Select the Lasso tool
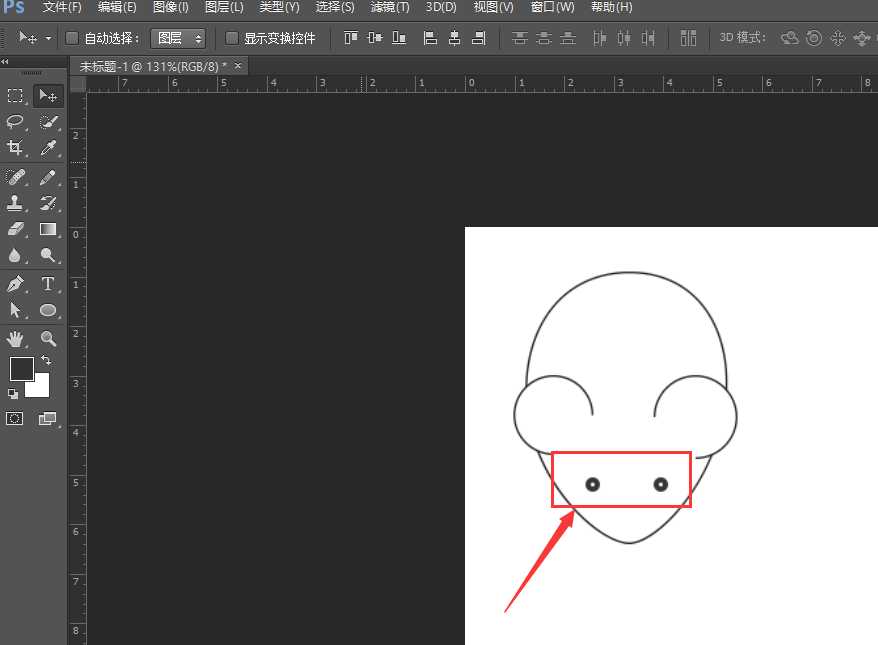Screen dimensions: 878x645 [16, 122]
